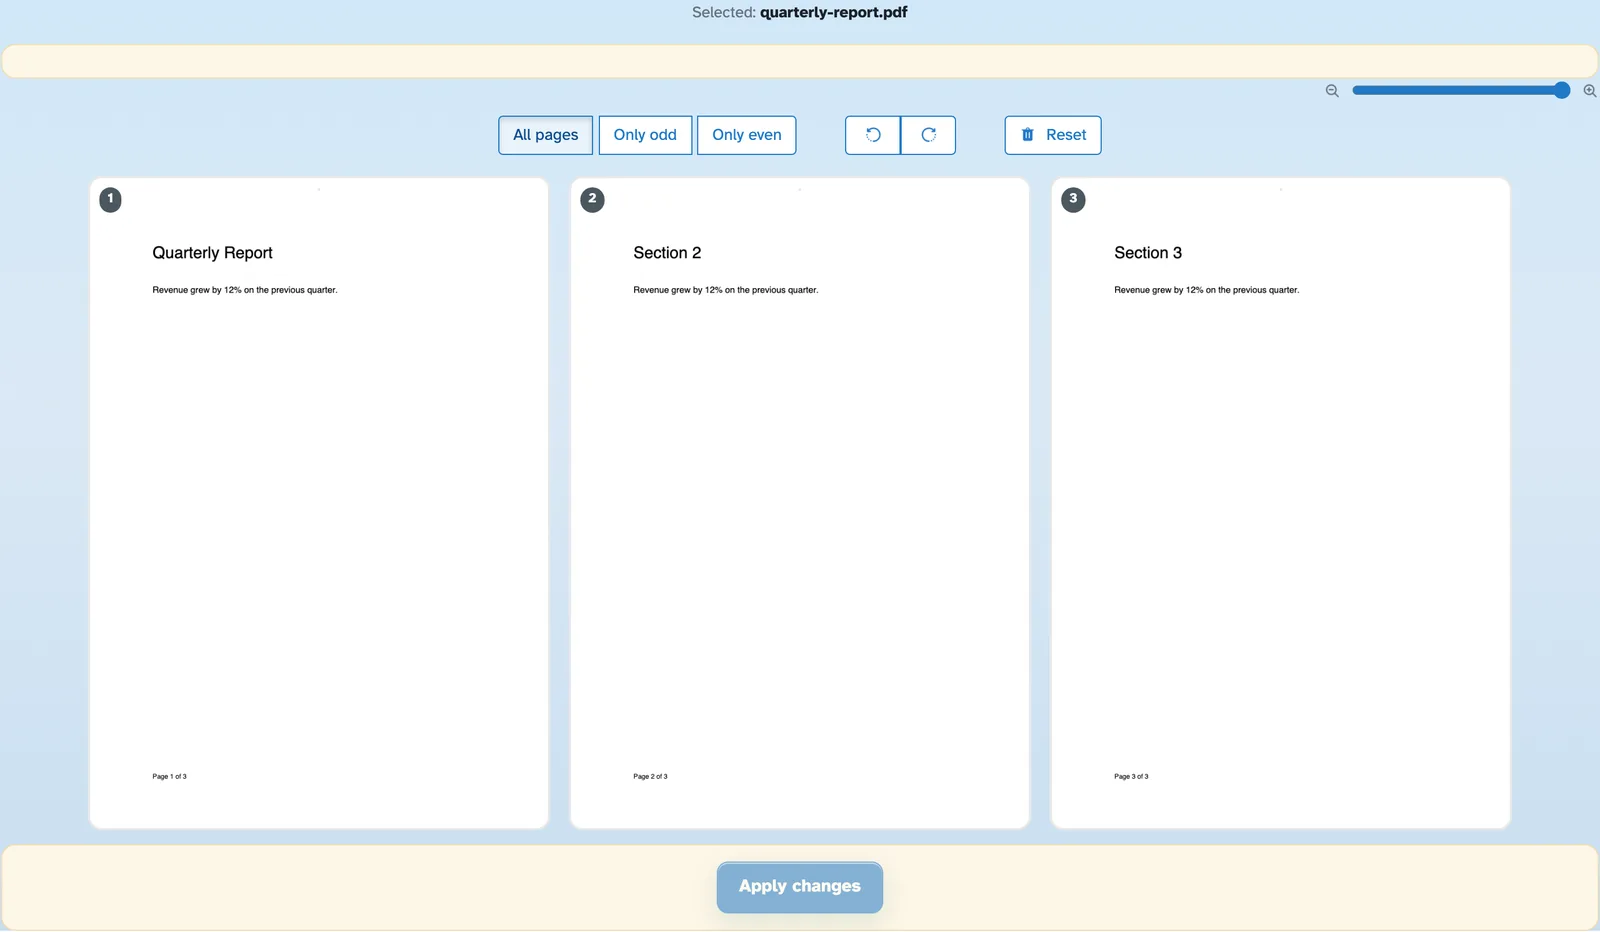Screen dimensions: 1600x932
Task: Select the Only odd pages filter
Action: click(645, 135)
